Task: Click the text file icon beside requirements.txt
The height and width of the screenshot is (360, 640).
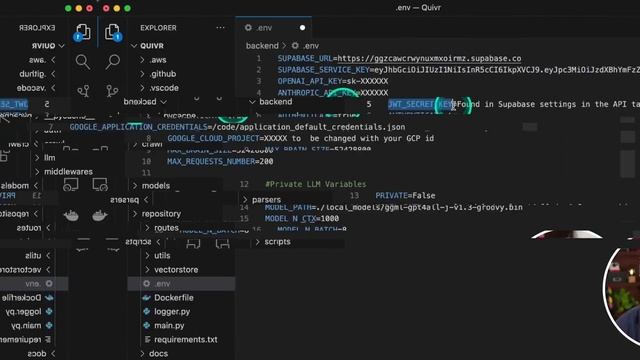Action: [x=147, y=340]
